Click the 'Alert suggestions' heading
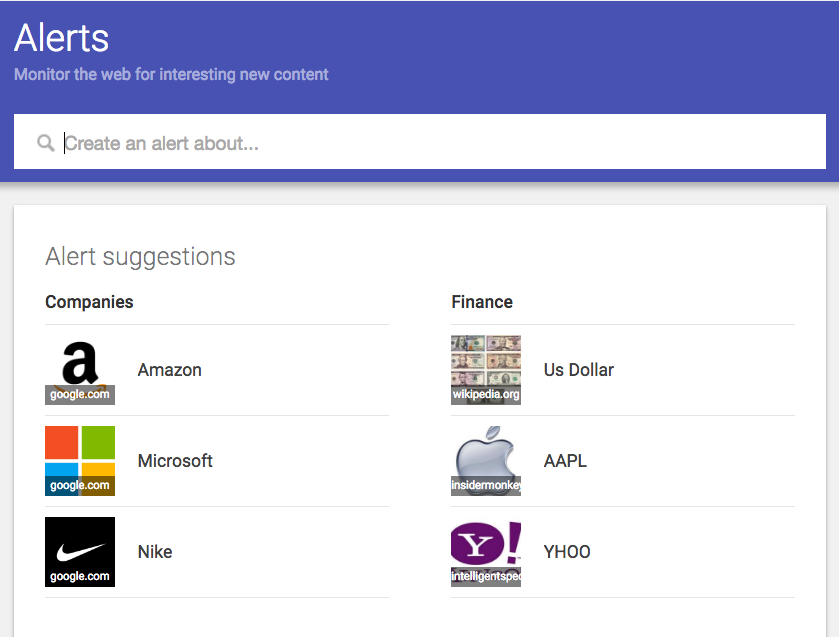This screenshot has height=637, width=839. (x=140, y=257)
